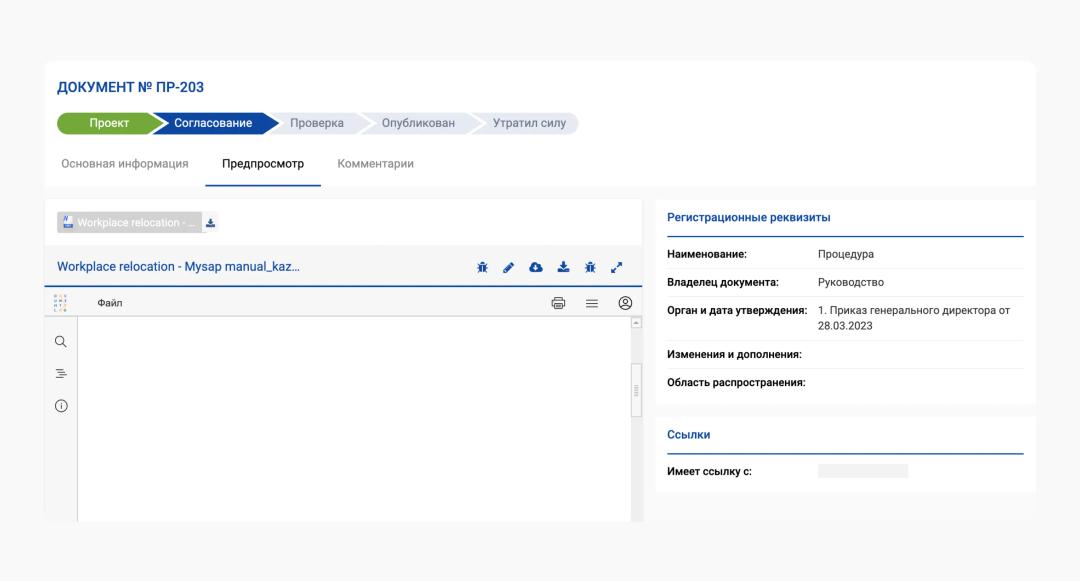Expand document preview to fullscreen
This screenshot has width=1080, height=581.
point(617,267)
